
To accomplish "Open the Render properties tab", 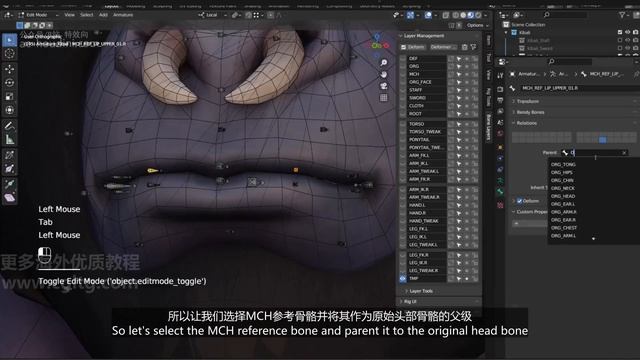I will click(x=500, y=89).
